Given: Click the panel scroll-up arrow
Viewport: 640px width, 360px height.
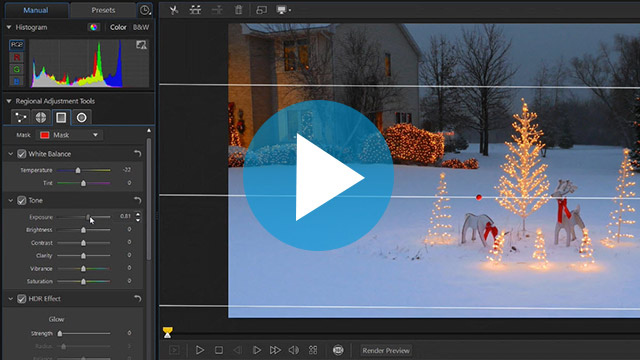Looking at the screenshot, I should click(149, 131).
